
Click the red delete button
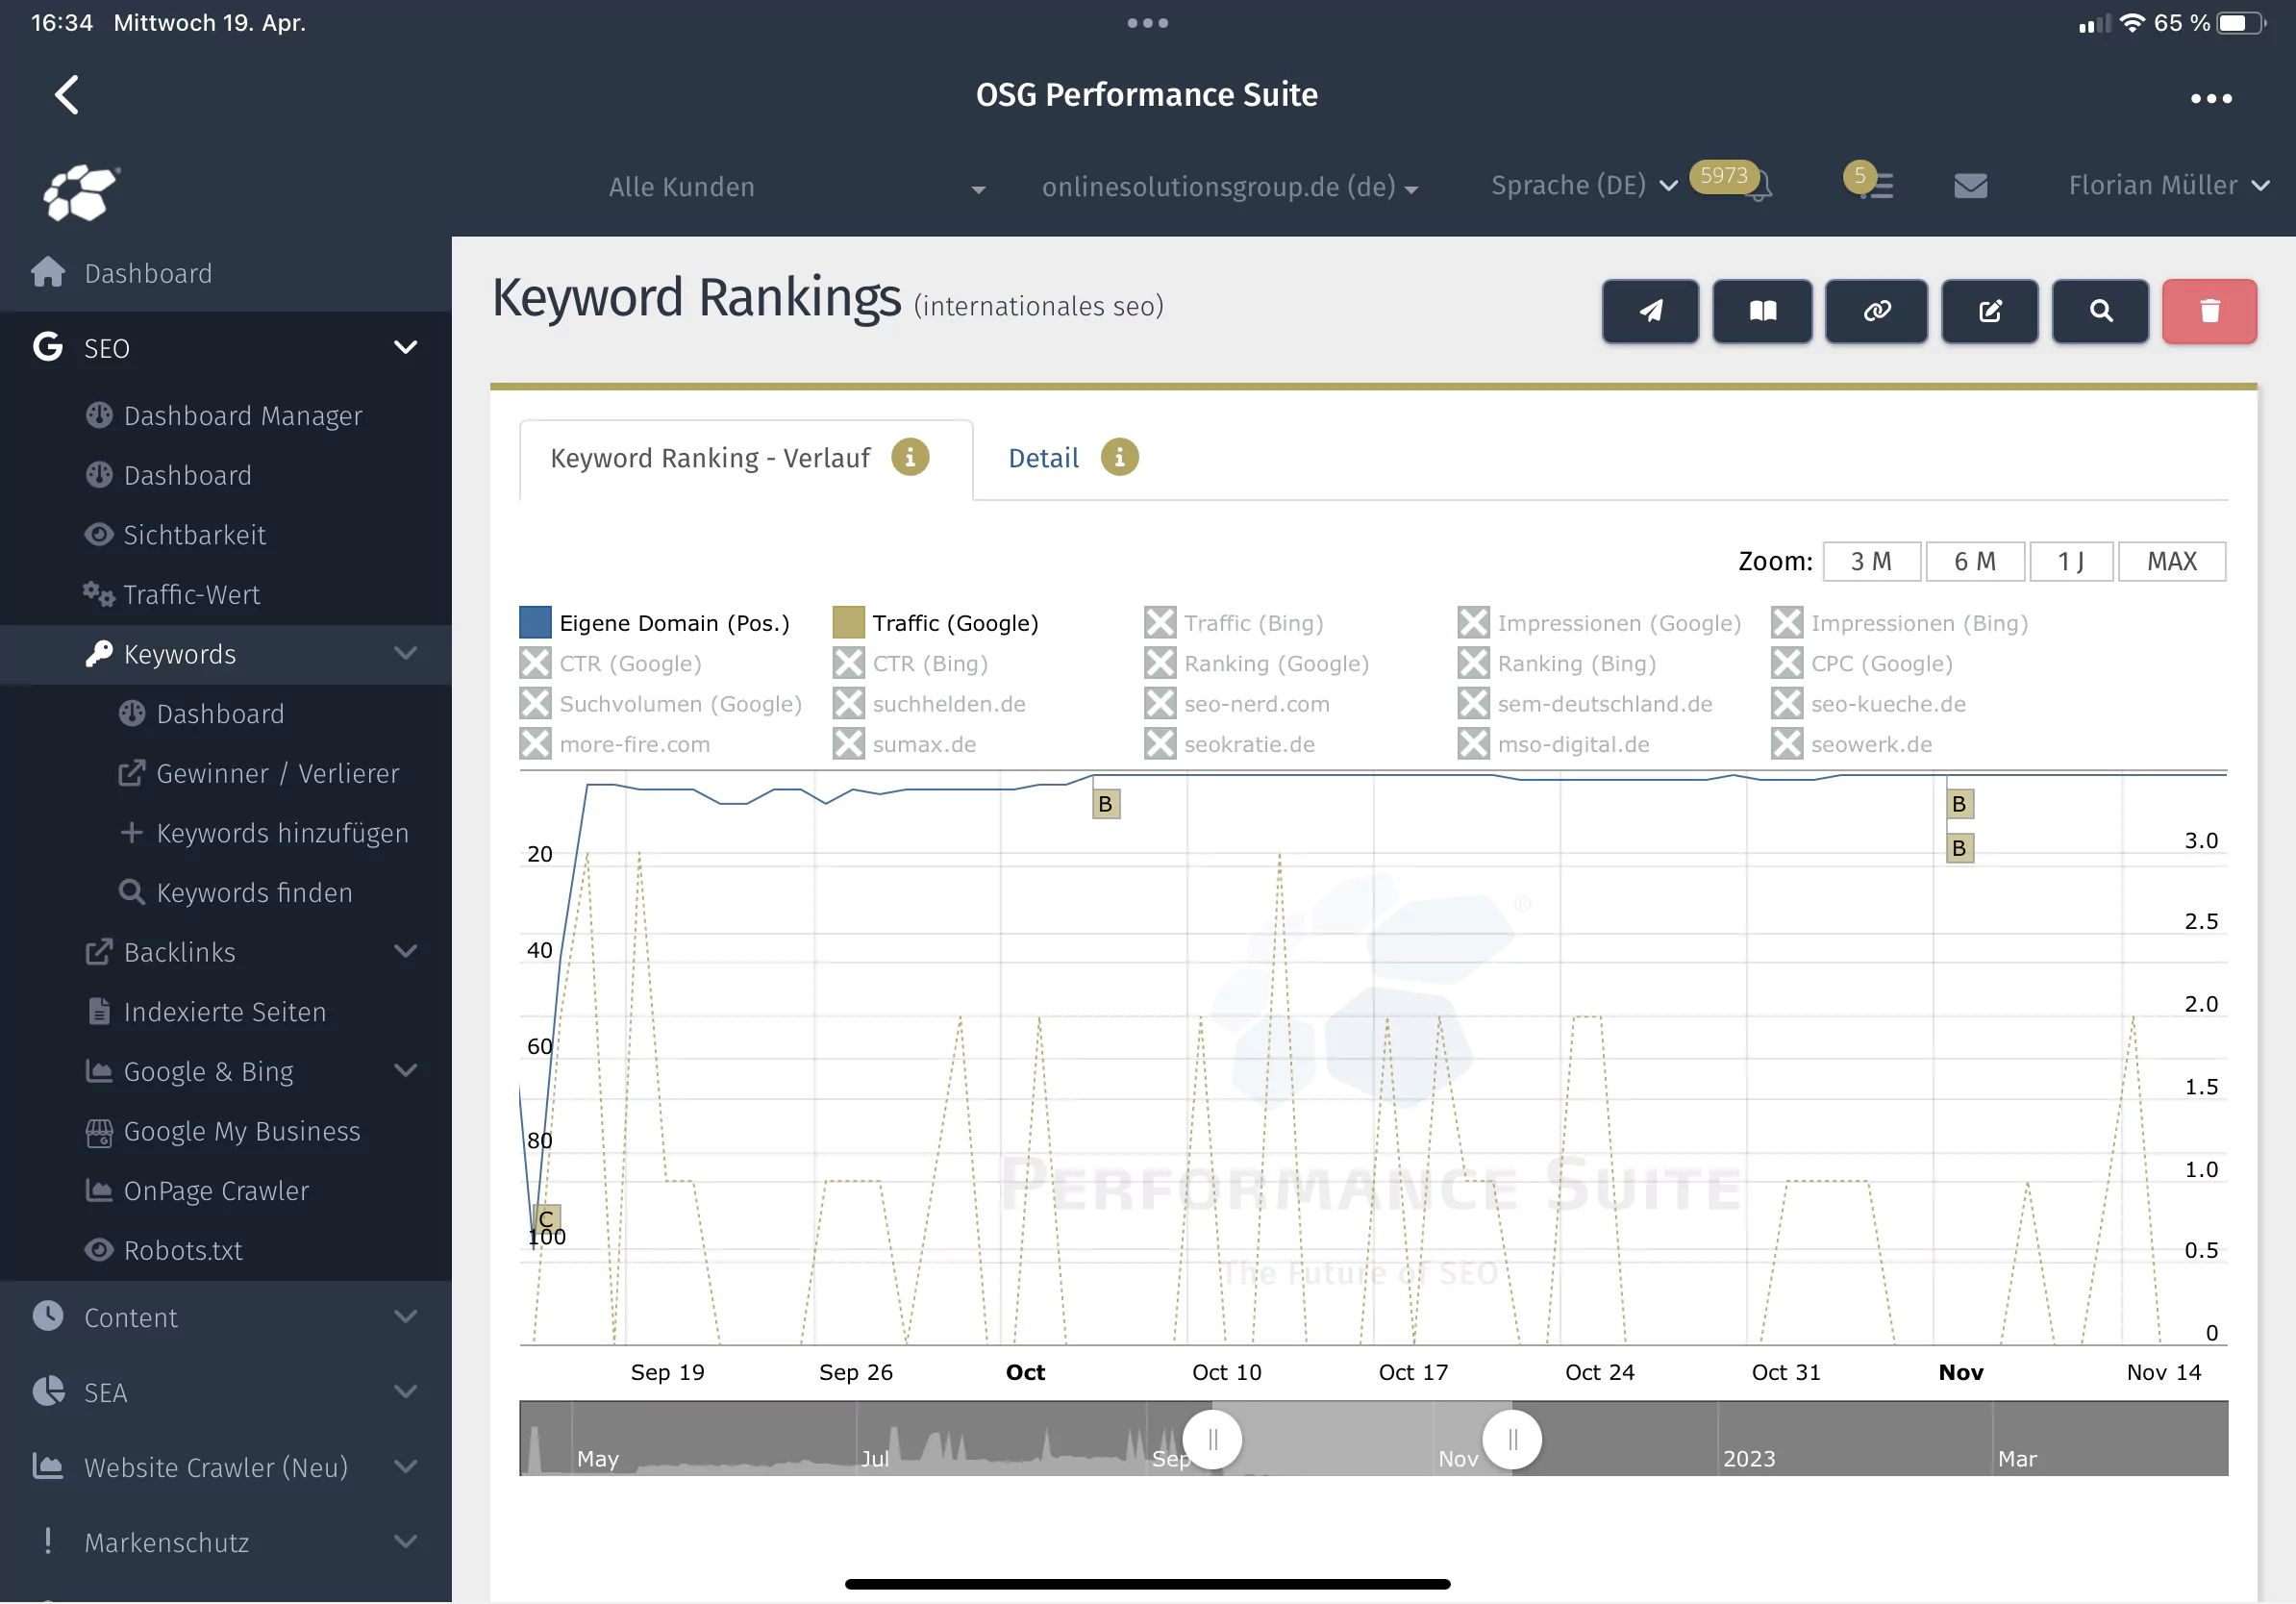coord(2210,311)
